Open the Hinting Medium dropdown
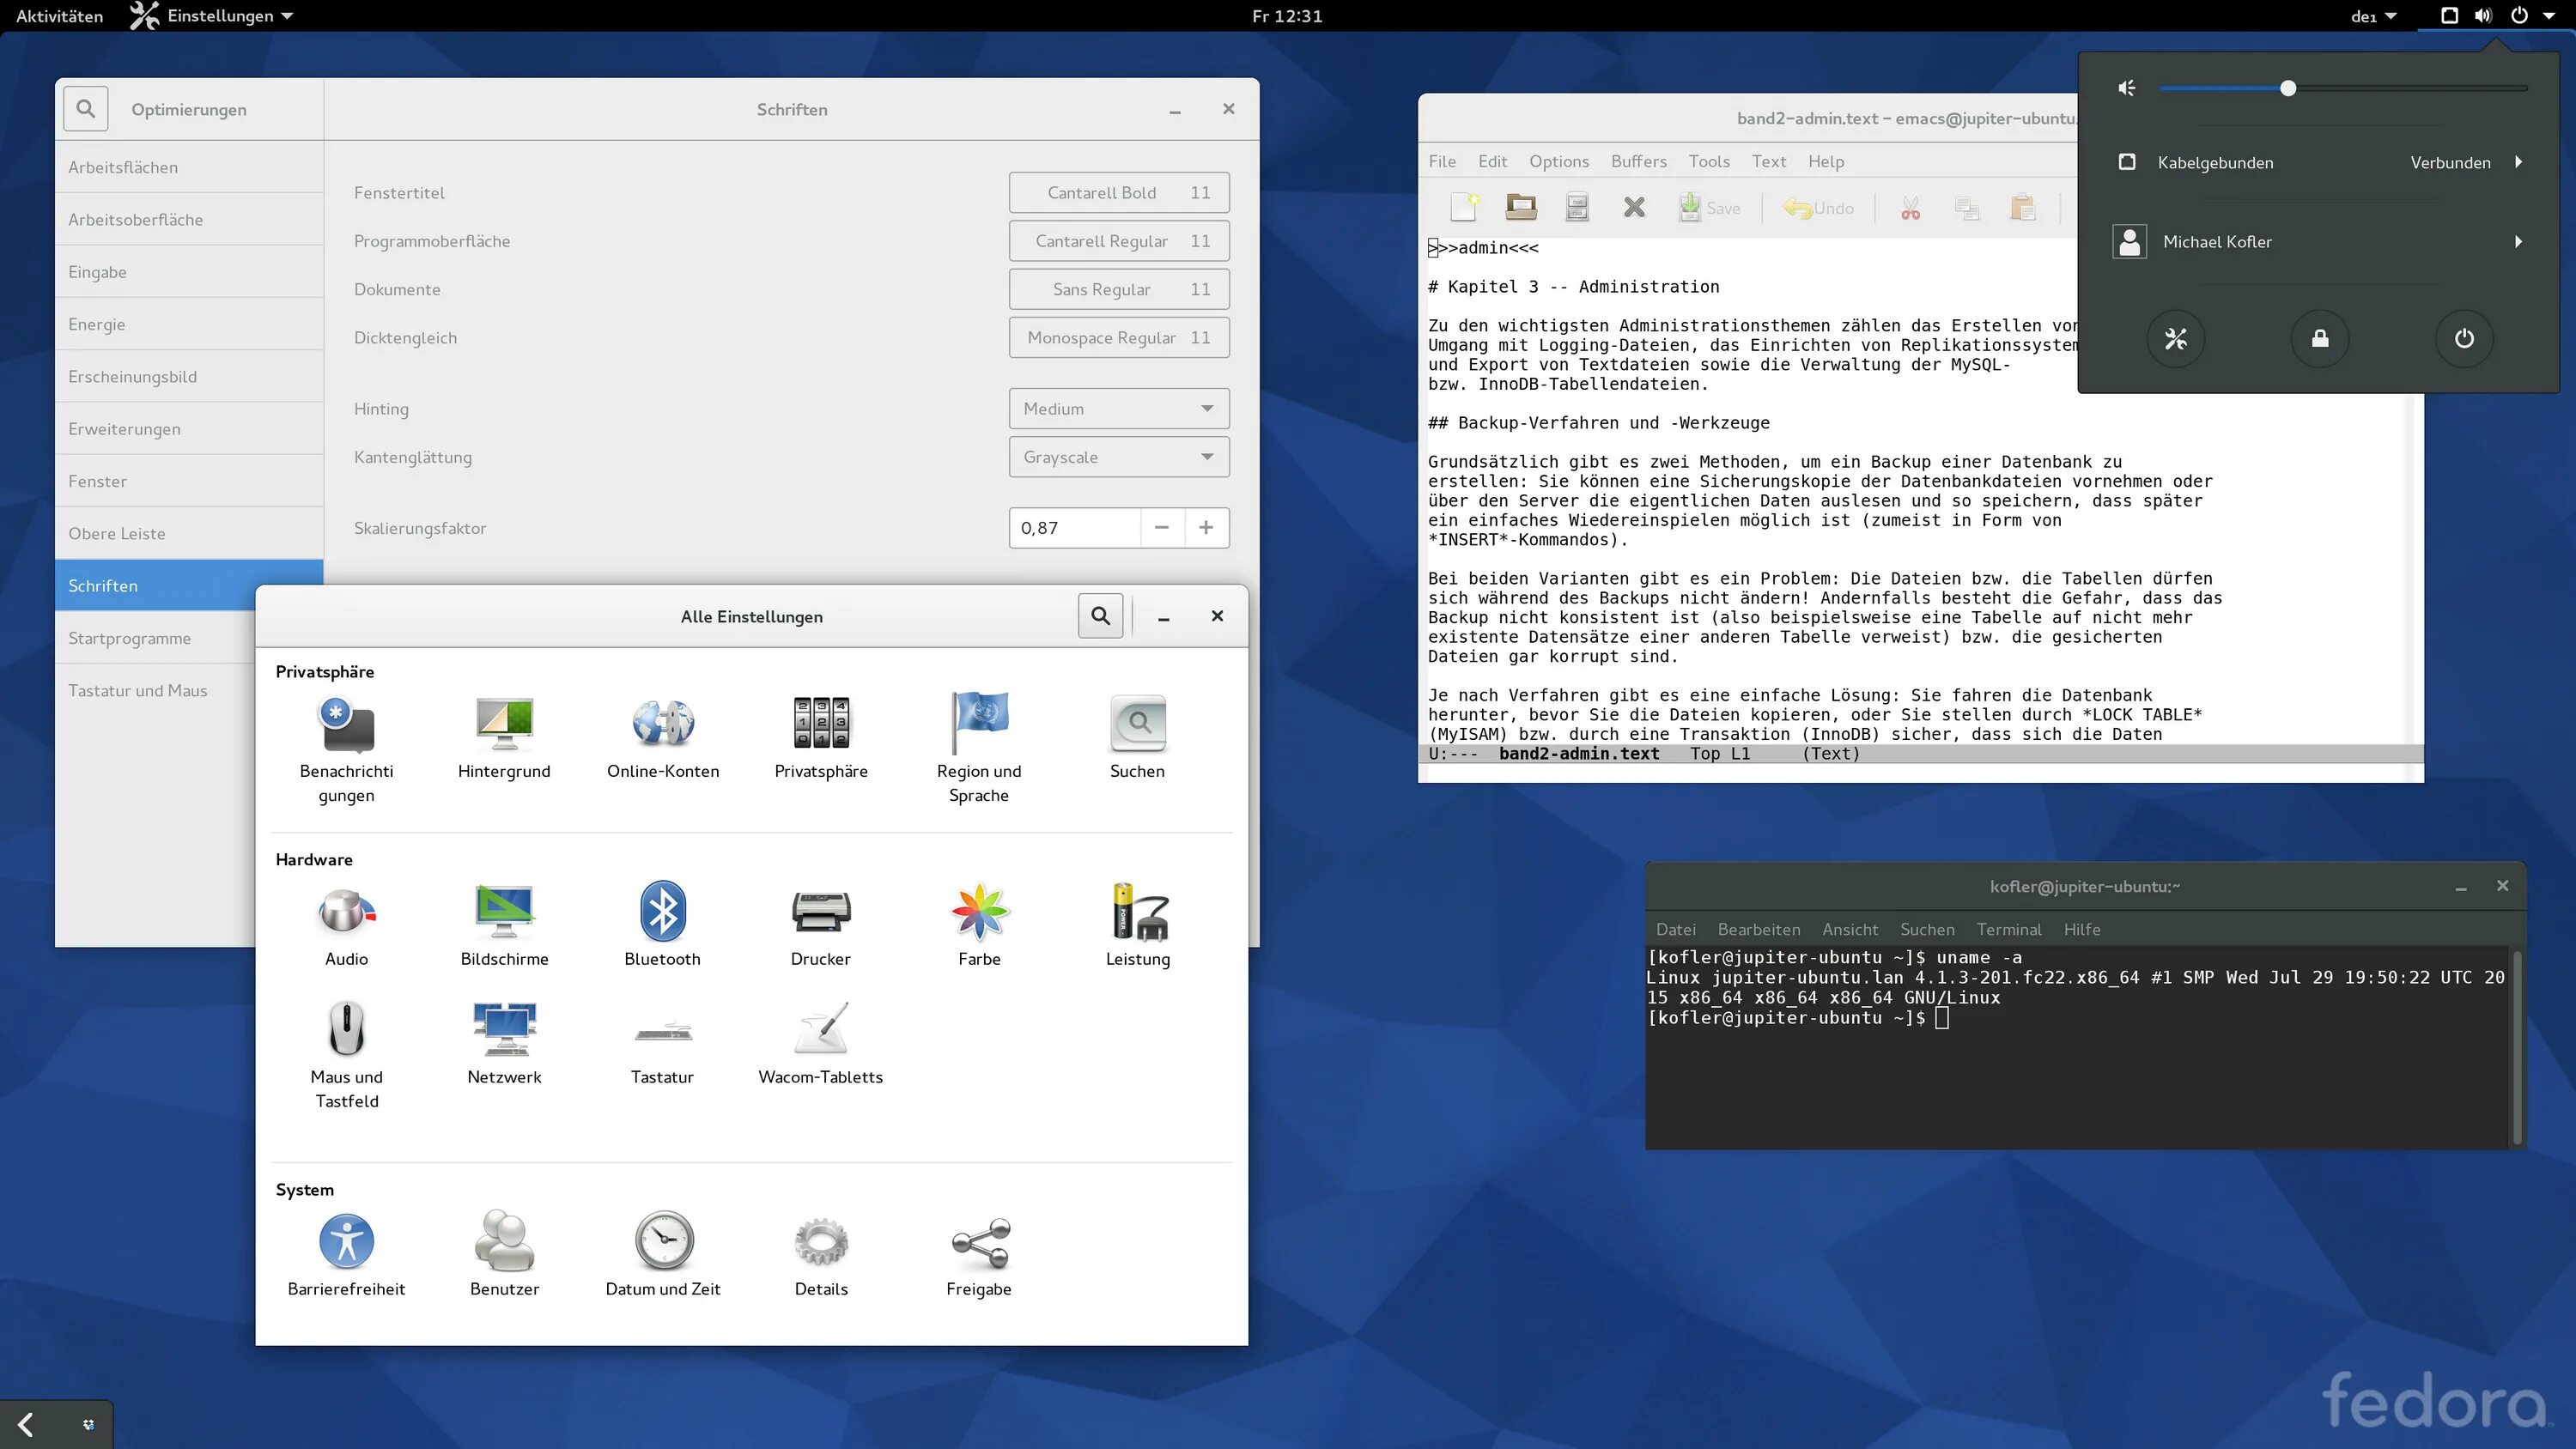 tap(1118, 408)
